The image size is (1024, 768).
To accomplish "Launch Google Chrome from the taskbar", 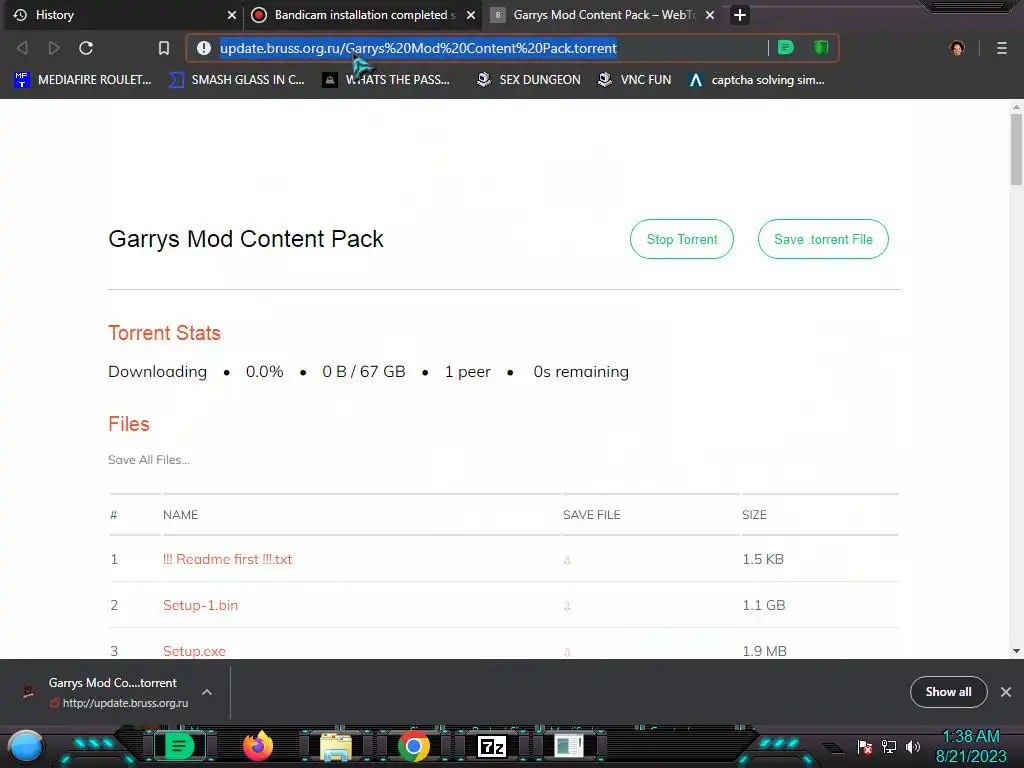I will coord(414,746).
